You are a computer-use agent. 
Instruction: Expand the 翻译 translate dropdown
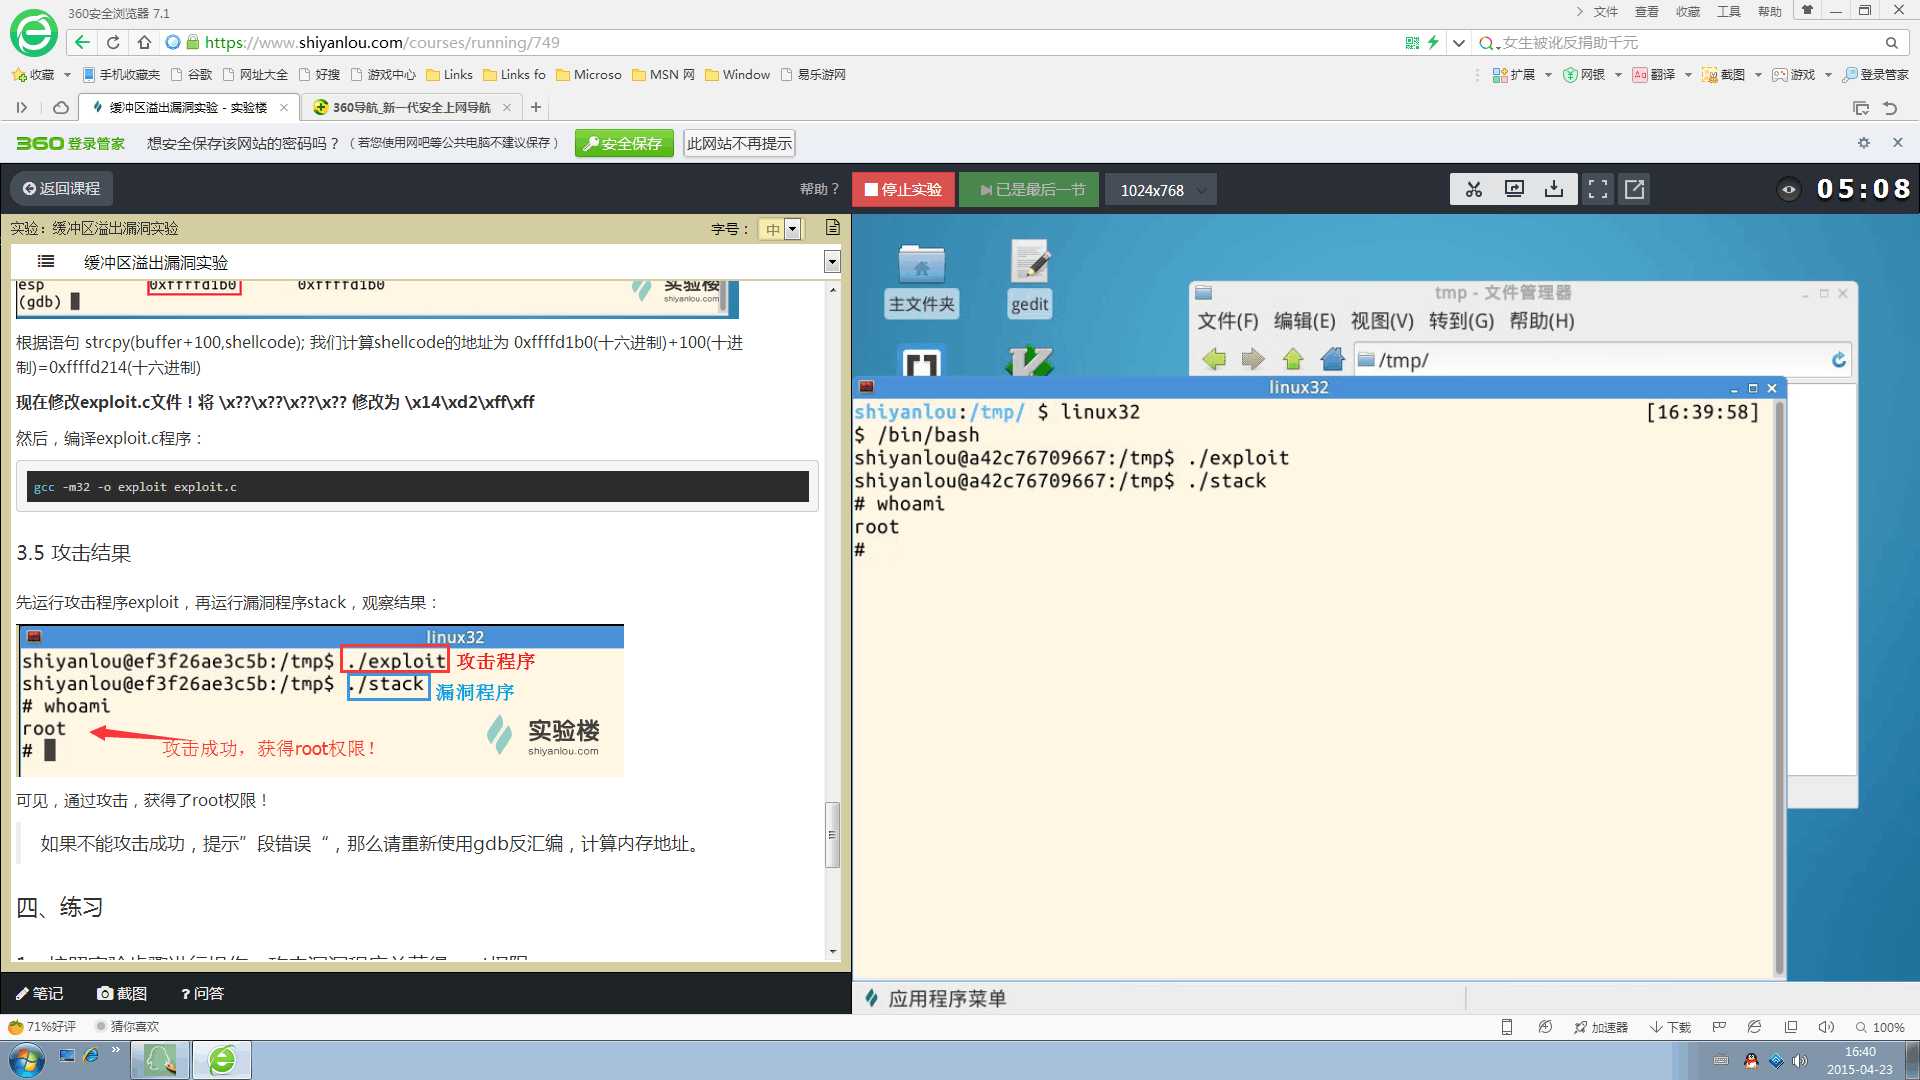coord(1688,75)
